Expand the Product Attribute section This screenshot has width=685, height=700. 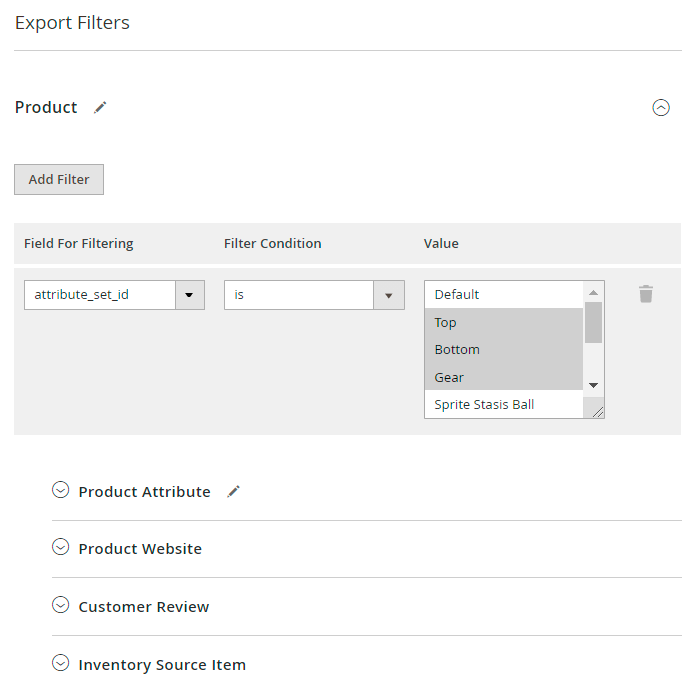tap(61, 491)
